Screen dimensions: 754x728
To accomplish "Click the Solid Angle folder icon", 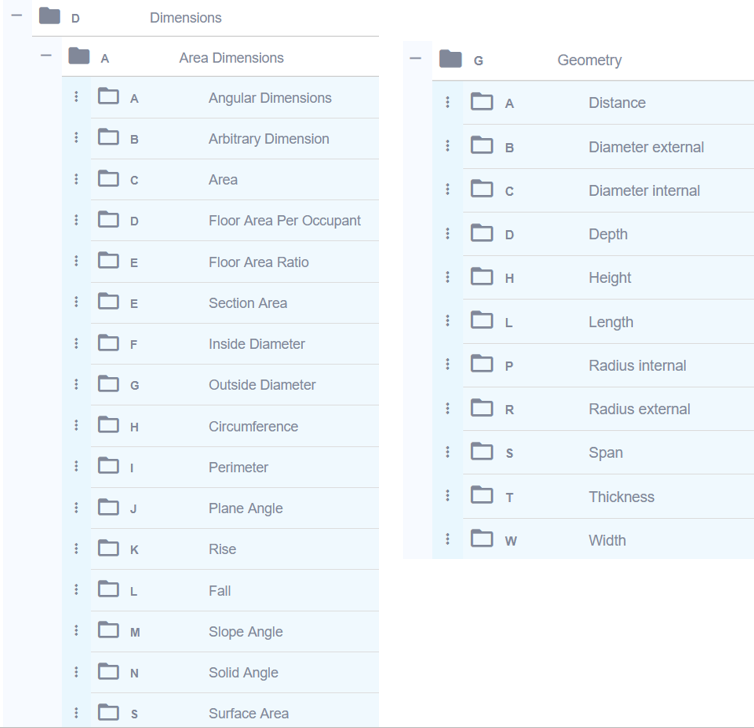I will [108, 671].
